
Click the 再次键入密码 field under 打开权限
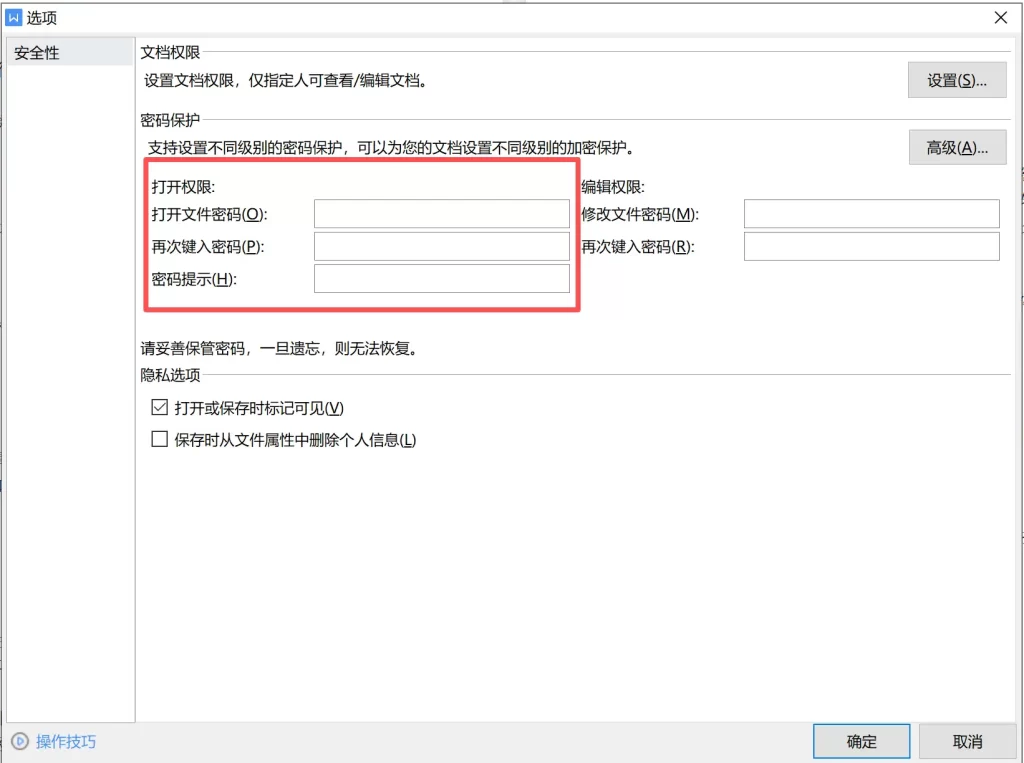tap(441, 245)
